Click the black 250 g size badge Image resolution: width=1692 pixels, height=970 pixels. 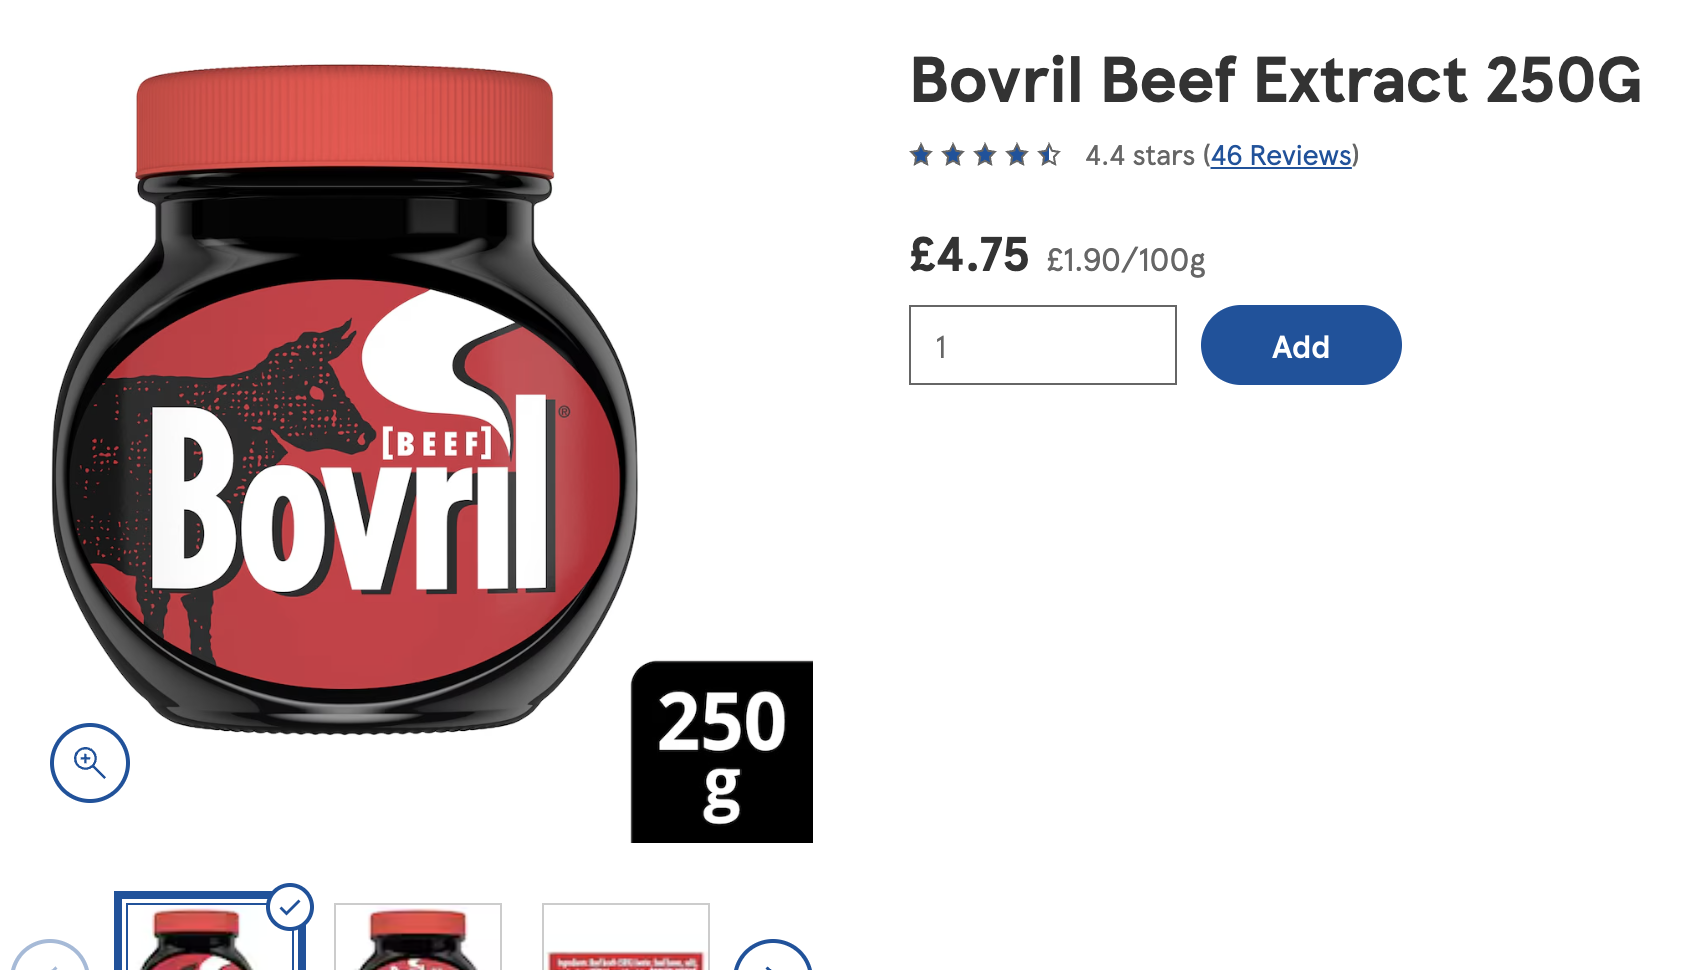[722, 752]
